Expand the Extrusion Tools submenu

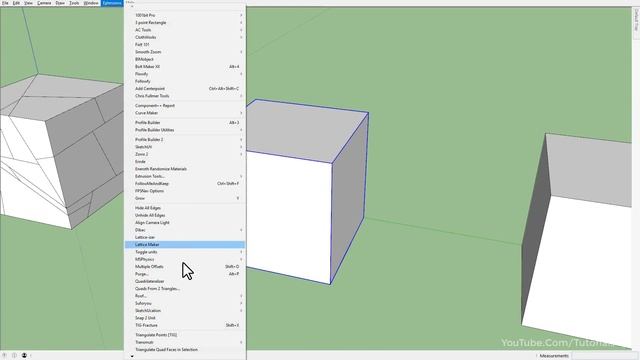(x=184, y=176)
